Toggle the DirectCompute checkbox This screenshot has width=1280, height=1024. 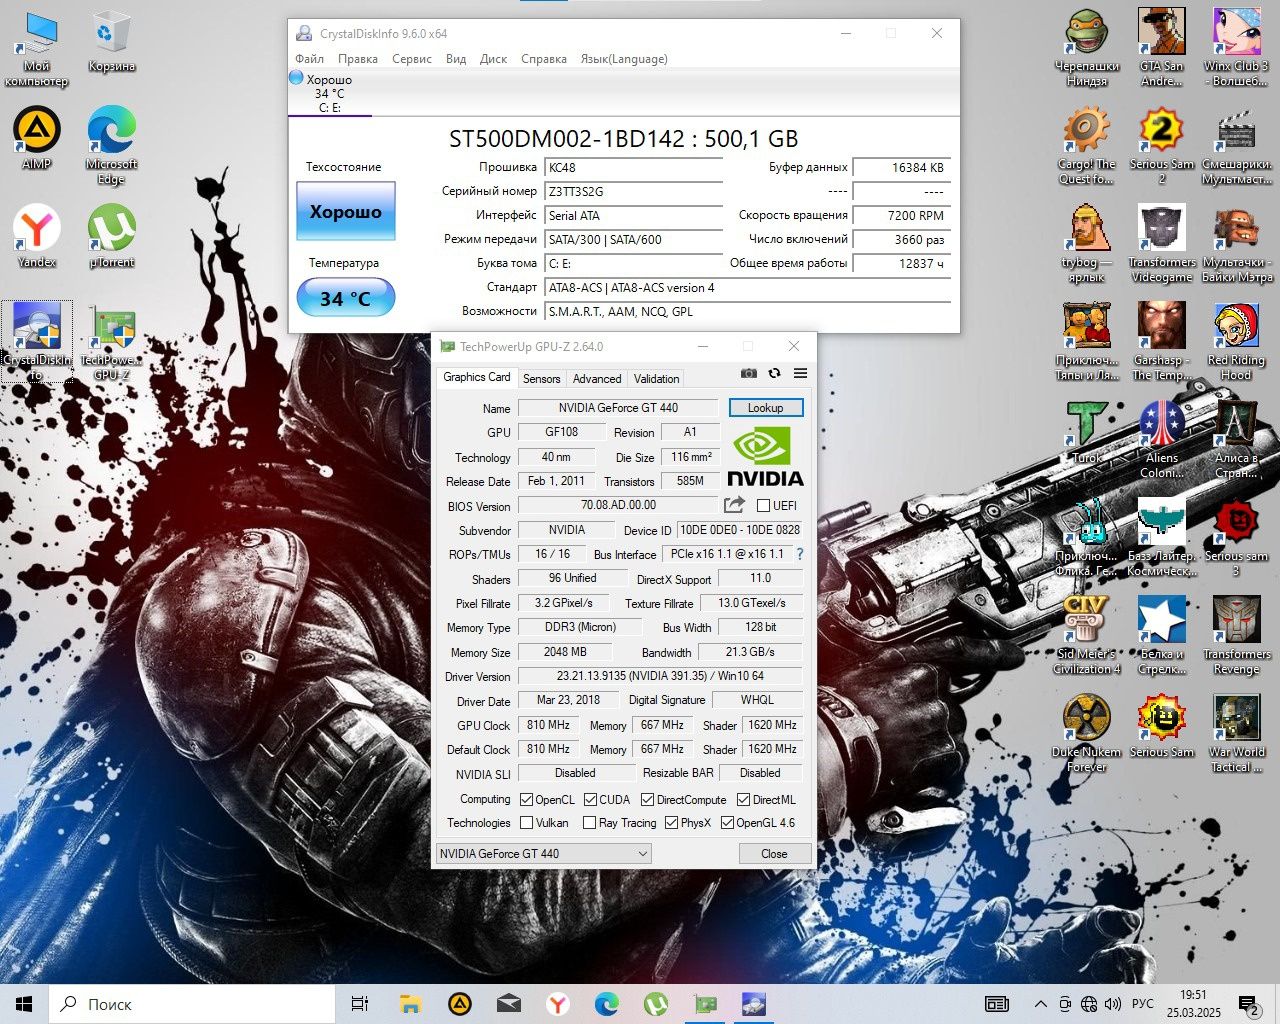tap(647, 799)
